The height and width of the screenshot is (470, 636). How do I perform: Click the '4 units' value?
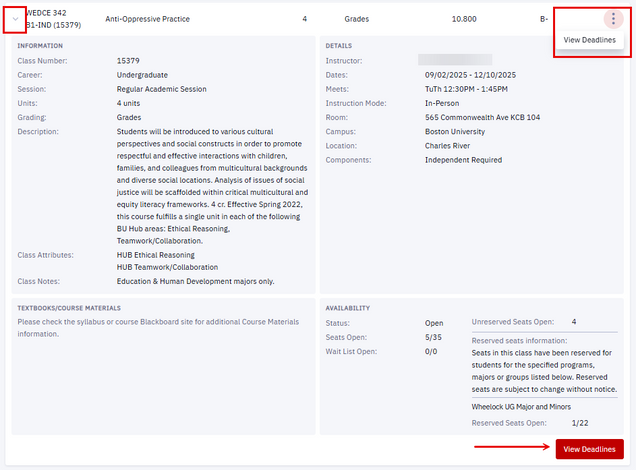click(x=128, y=103)
